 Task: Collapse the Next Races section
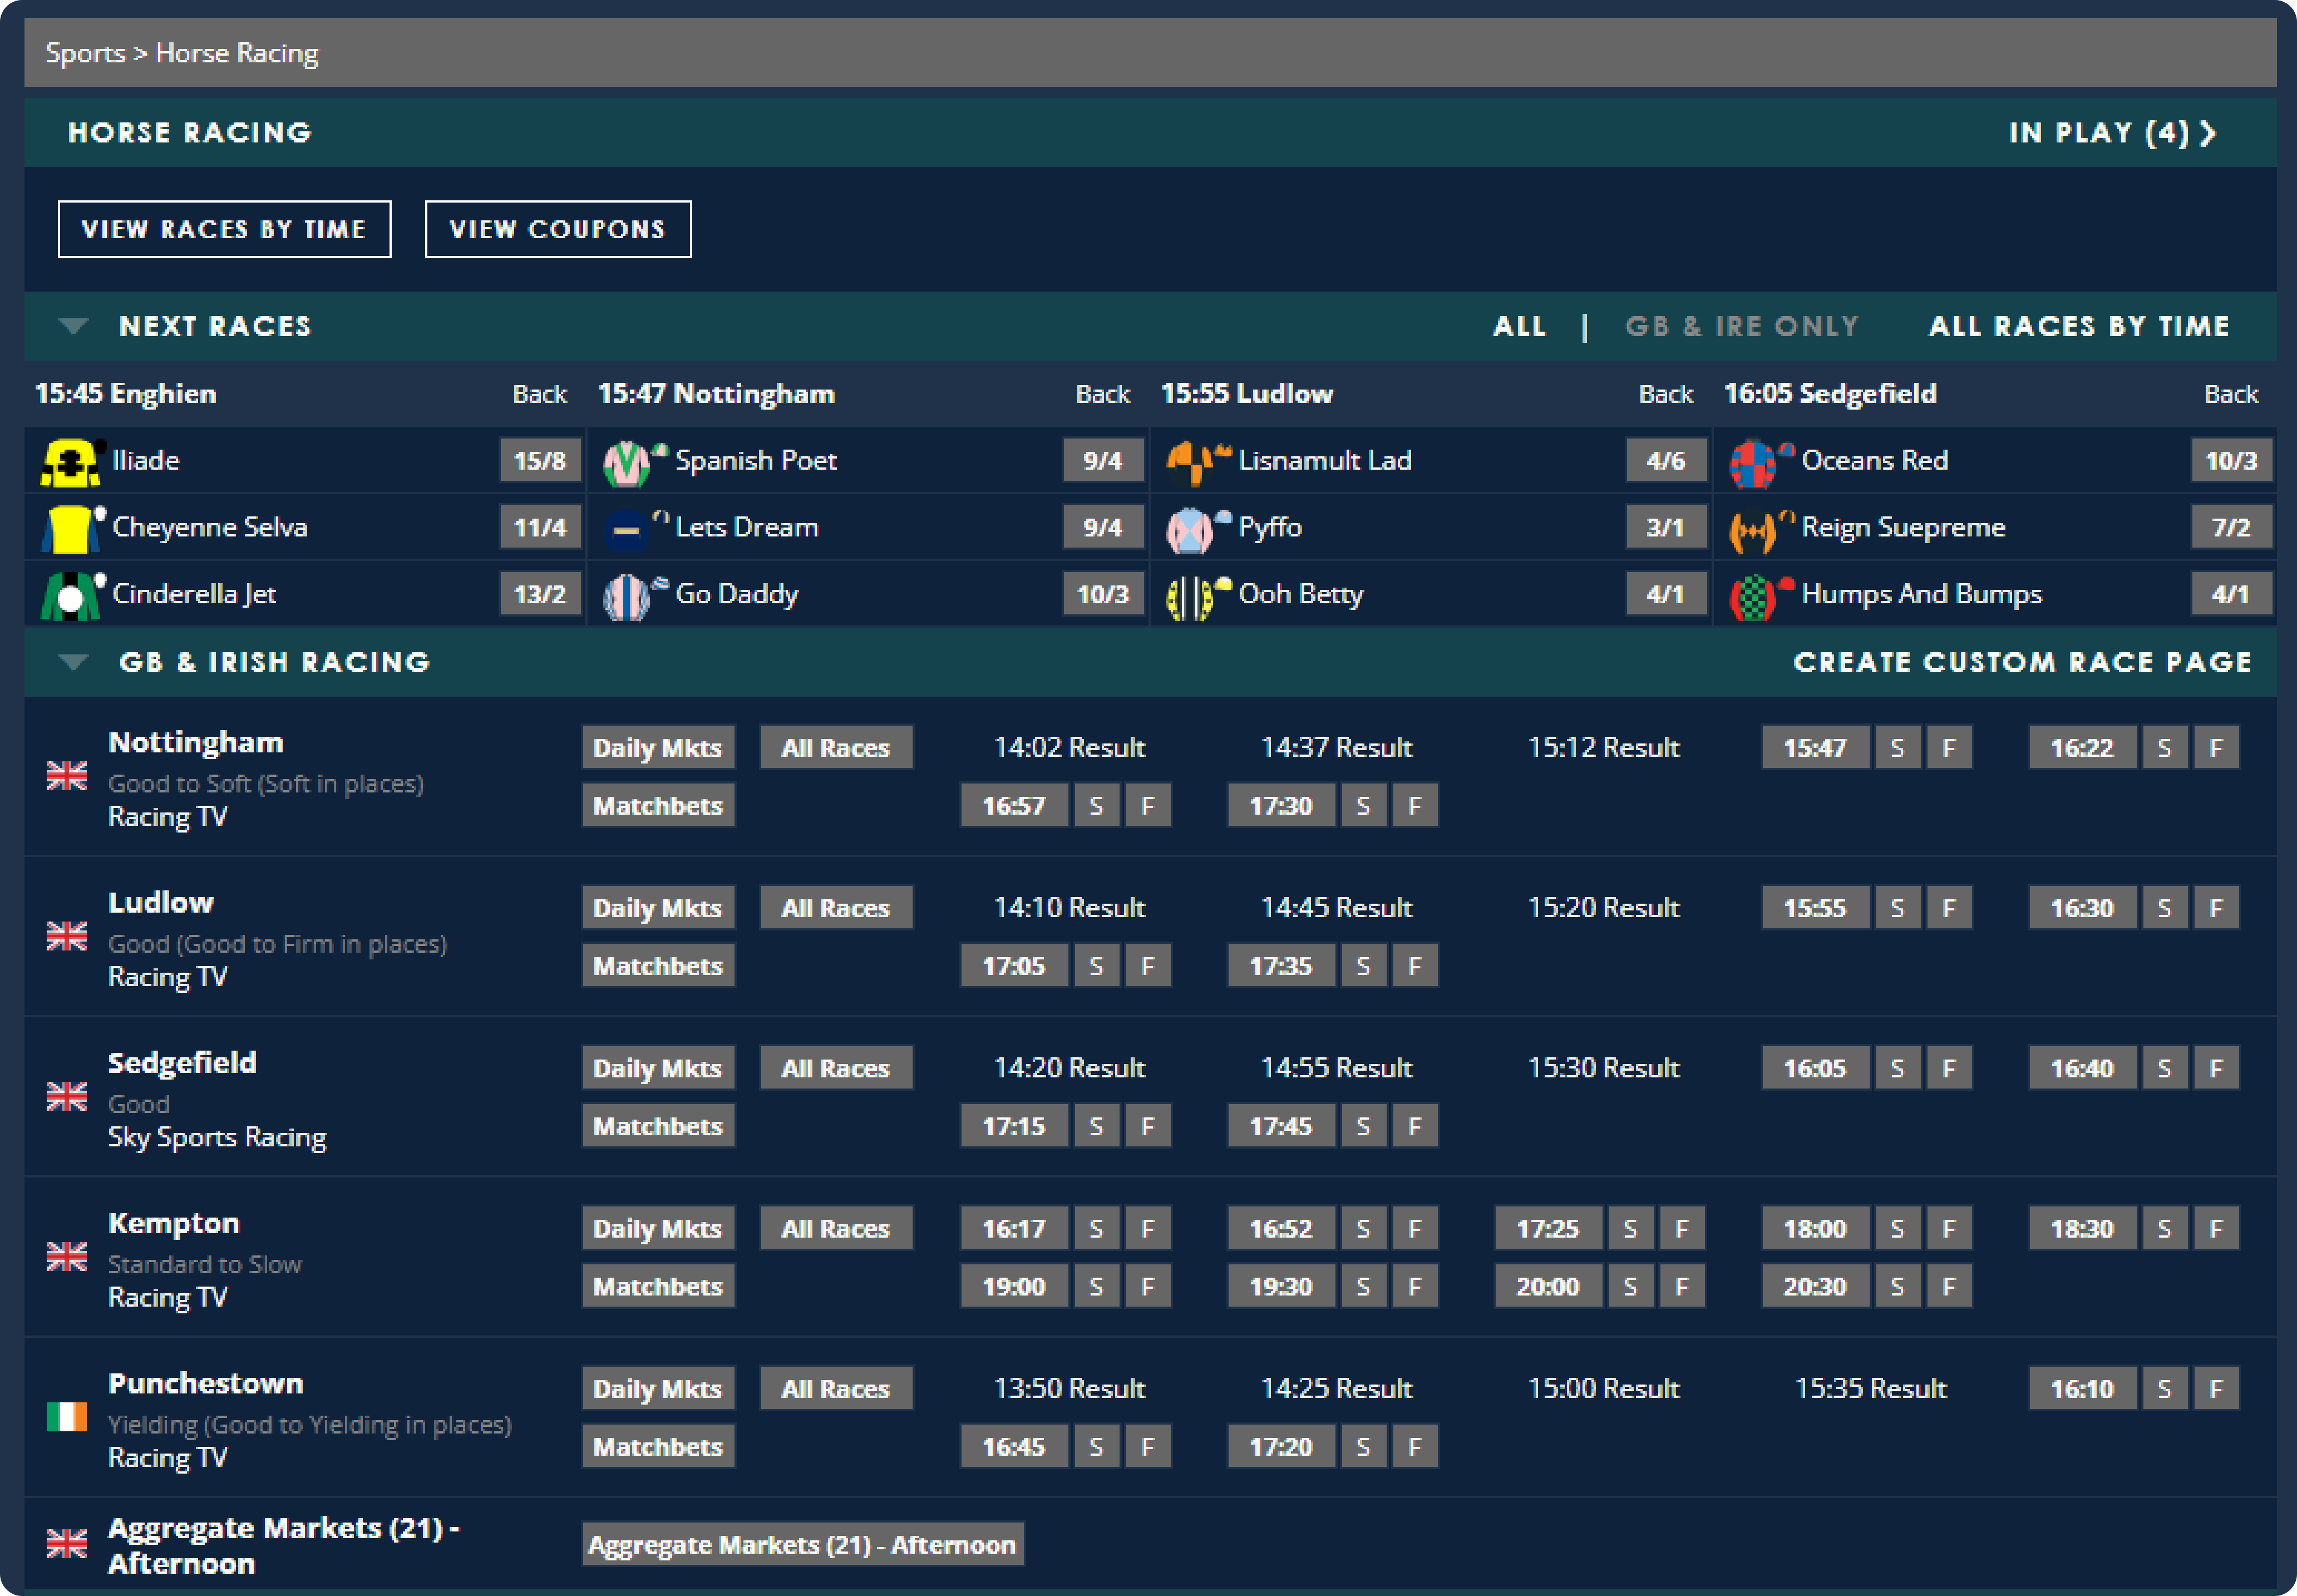coord(73,326)
